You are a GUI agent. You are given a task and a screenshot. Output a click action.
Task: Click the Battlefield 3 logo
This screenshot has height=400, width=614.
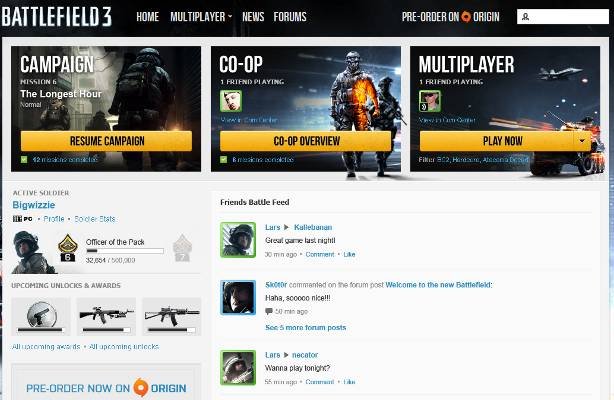[x=57, y=17]
